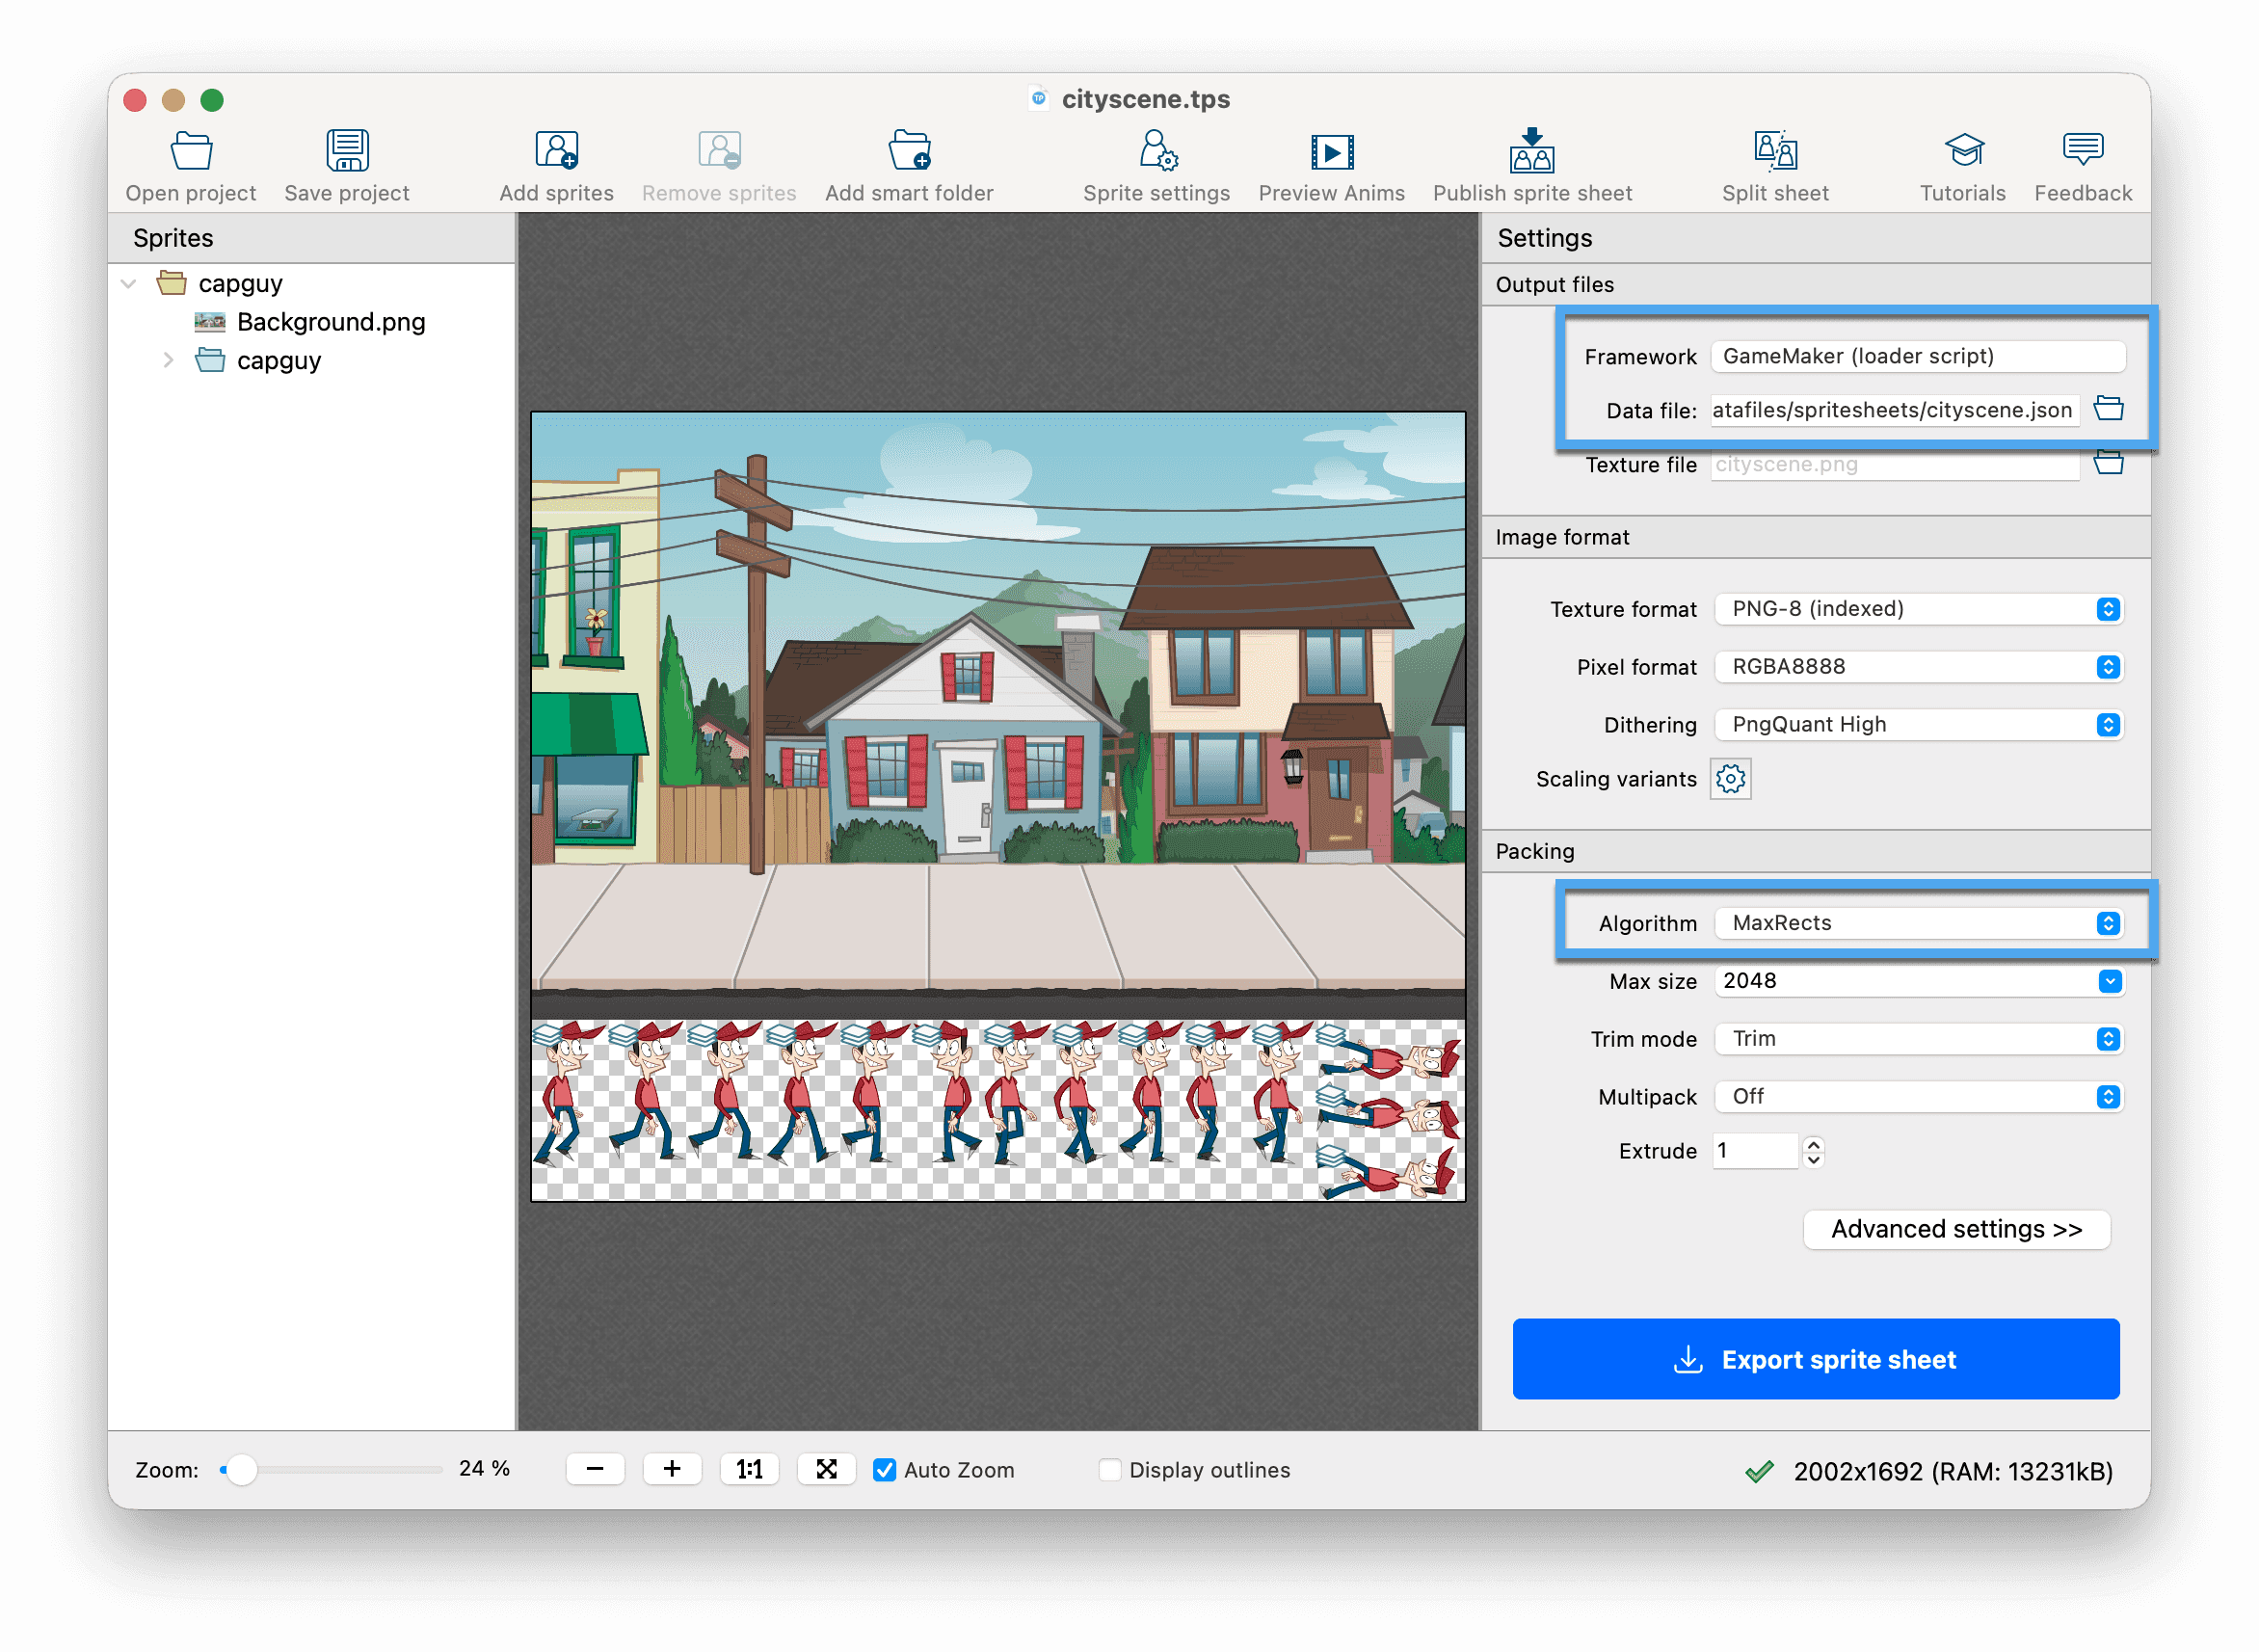
Task: Select Background.png in the Sprites tree
Action: 330,322
